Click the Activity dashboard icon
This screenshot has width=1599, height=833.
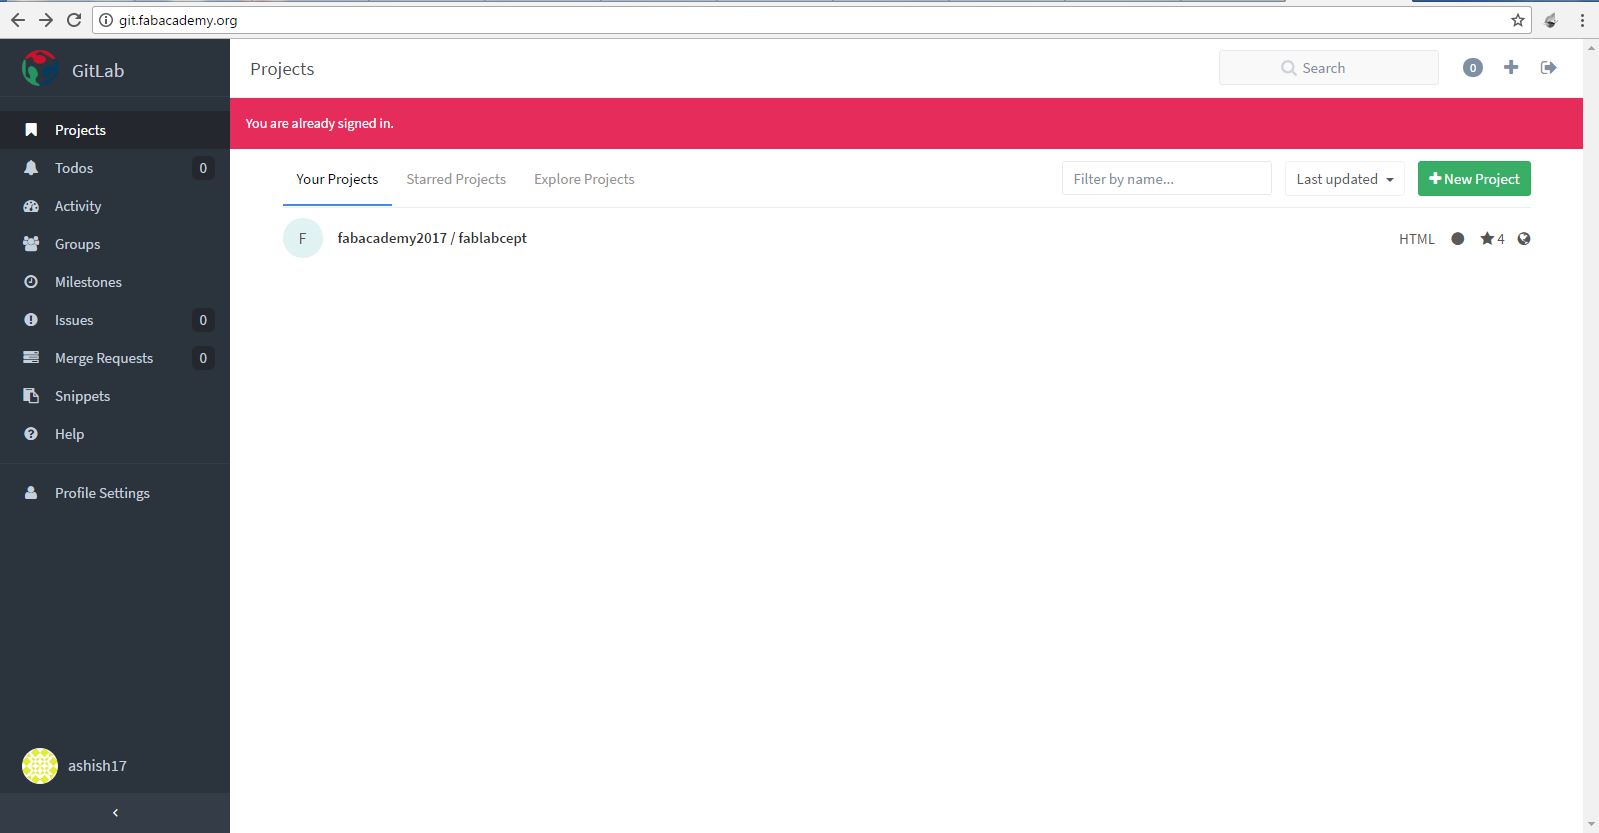click(x=31, y=206)
